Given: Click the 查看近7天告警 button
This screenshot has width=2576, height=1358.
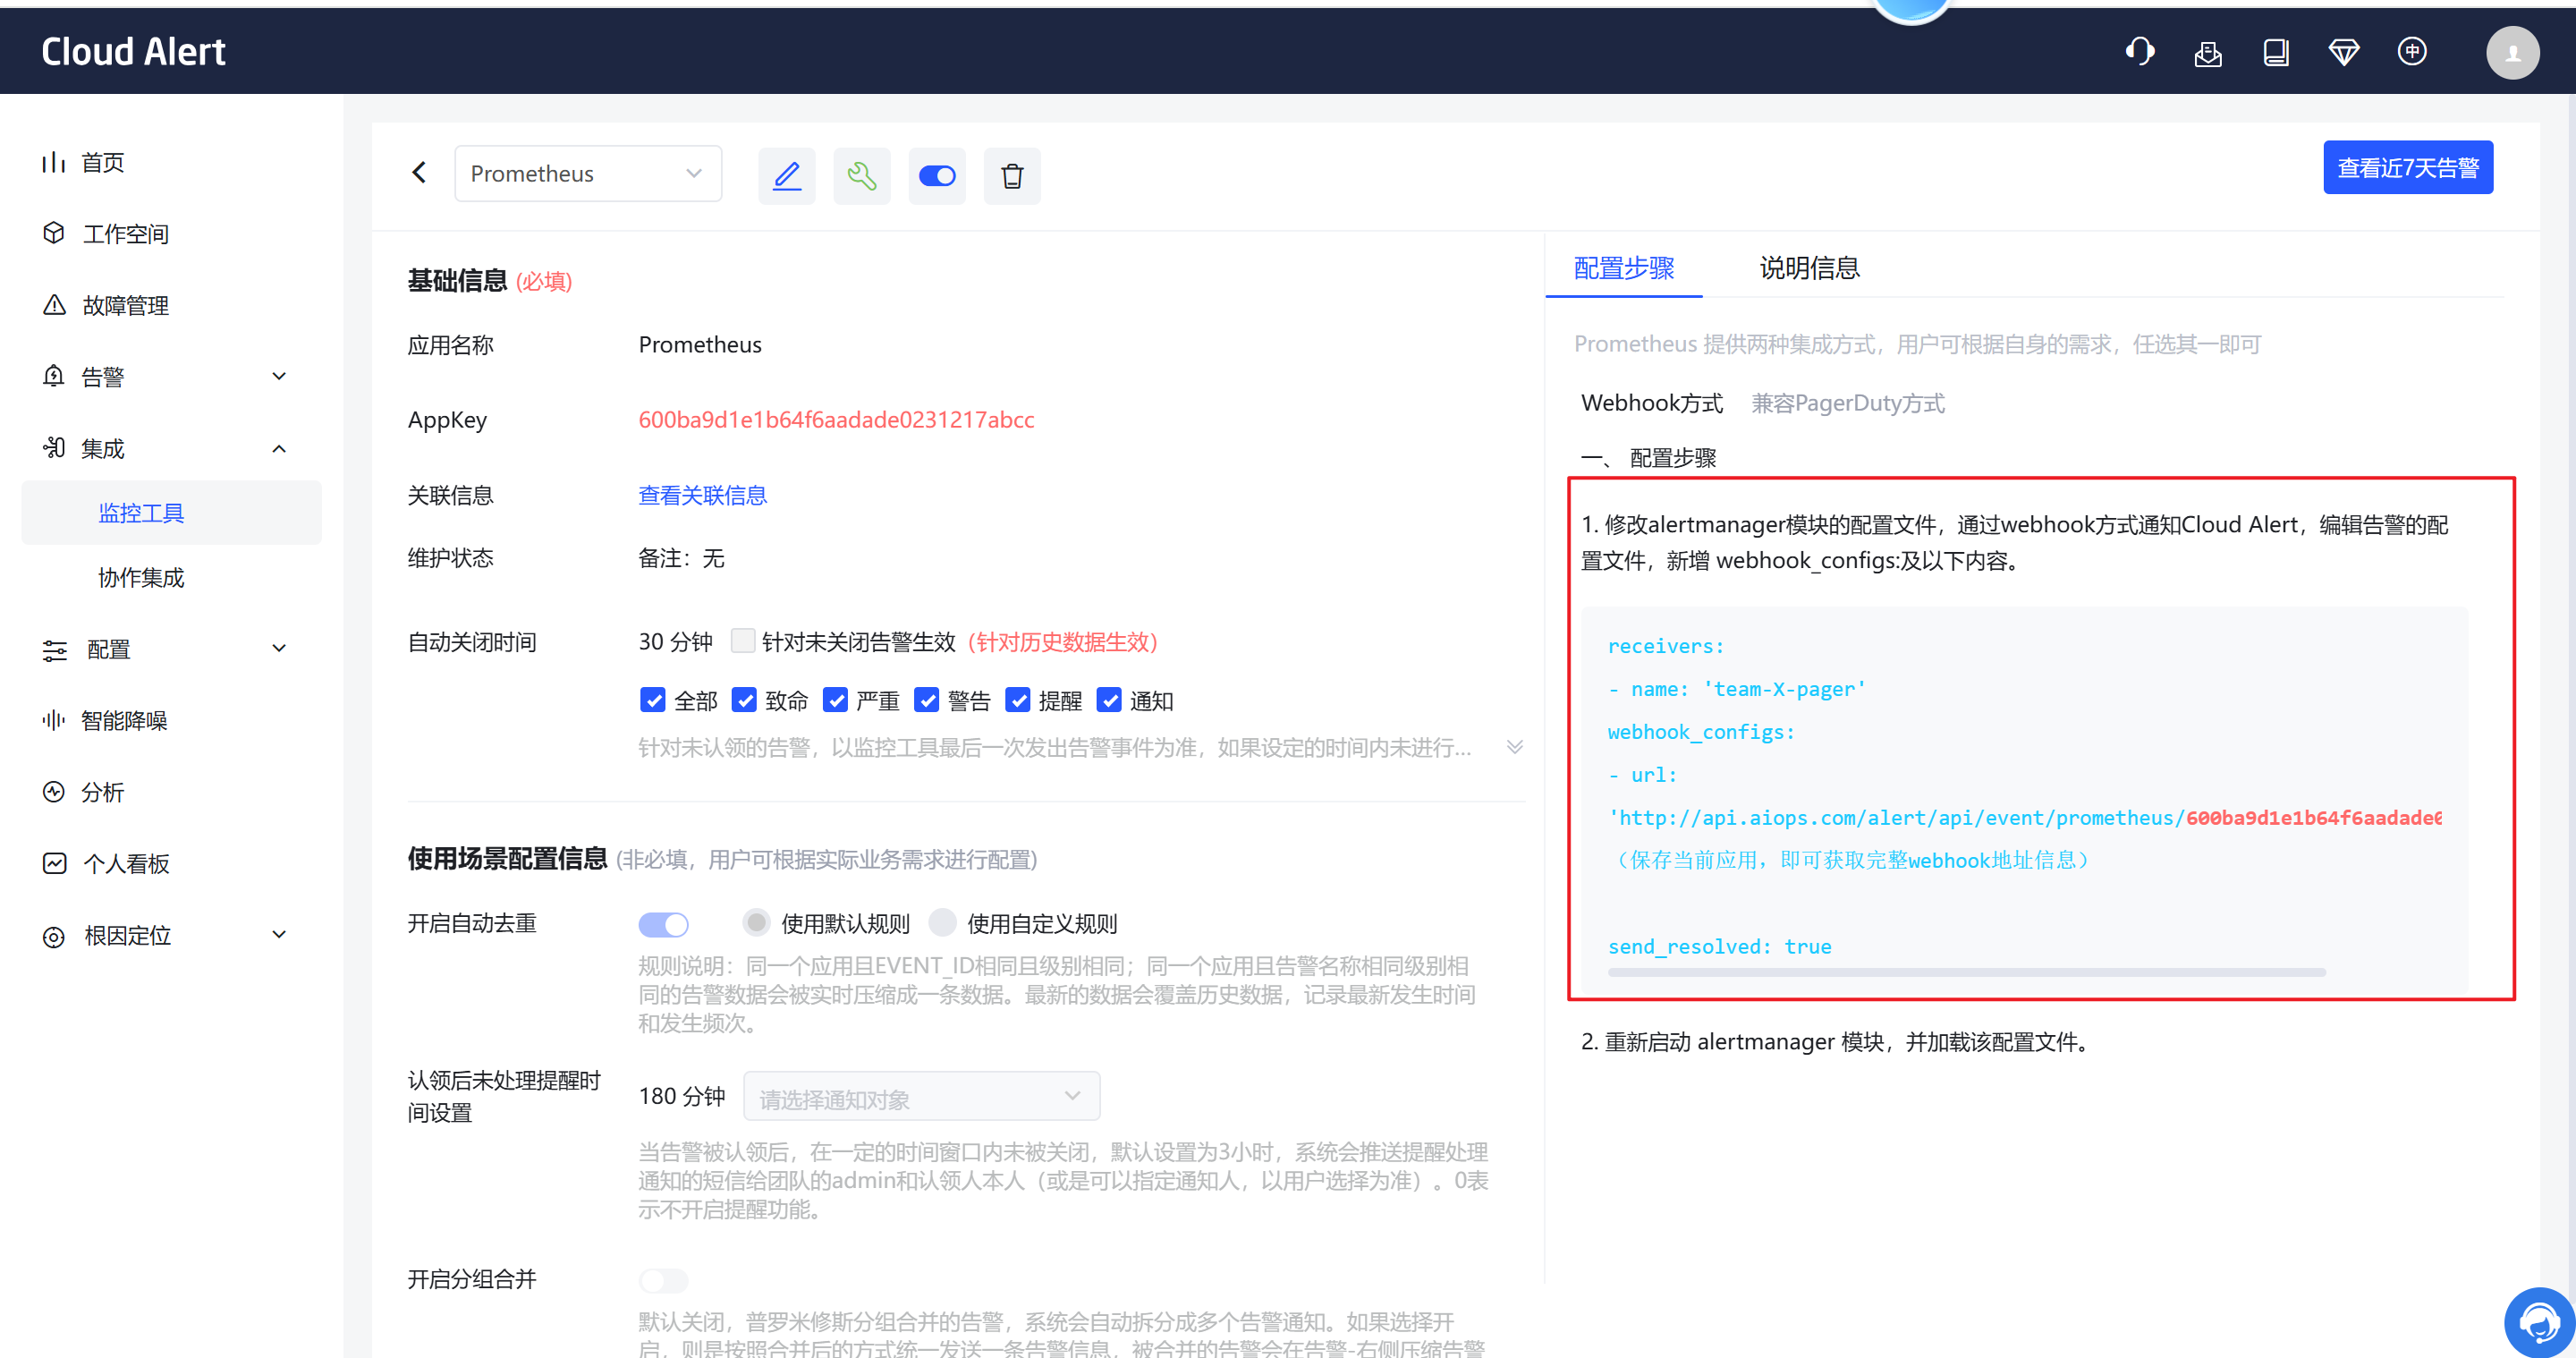Looking at the screenshot, I should point(2407,167).
